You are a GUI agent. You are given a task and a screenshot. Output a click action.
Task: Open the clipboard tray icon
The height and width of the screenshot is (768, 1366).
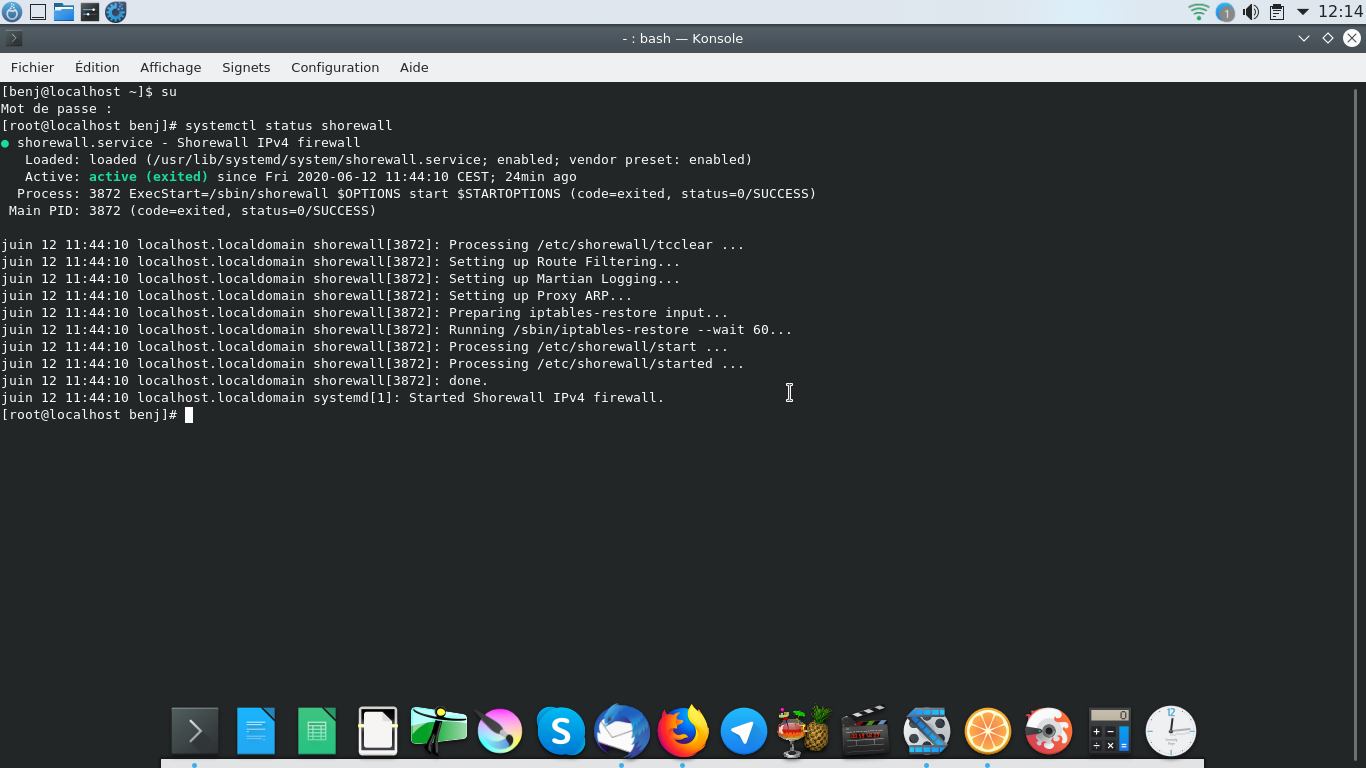click(x=1276, y=12)
